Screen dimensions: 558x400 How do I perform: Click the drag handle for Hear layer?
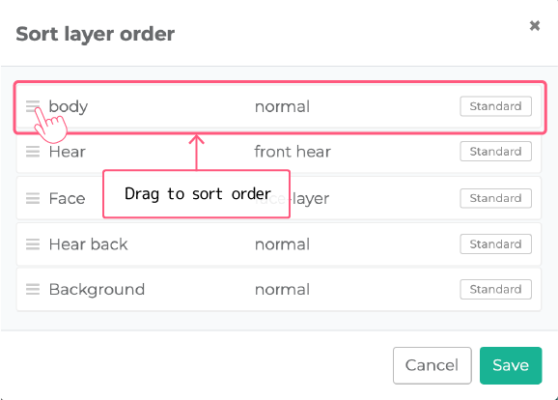pyautogui.click(x=33, y=152)
